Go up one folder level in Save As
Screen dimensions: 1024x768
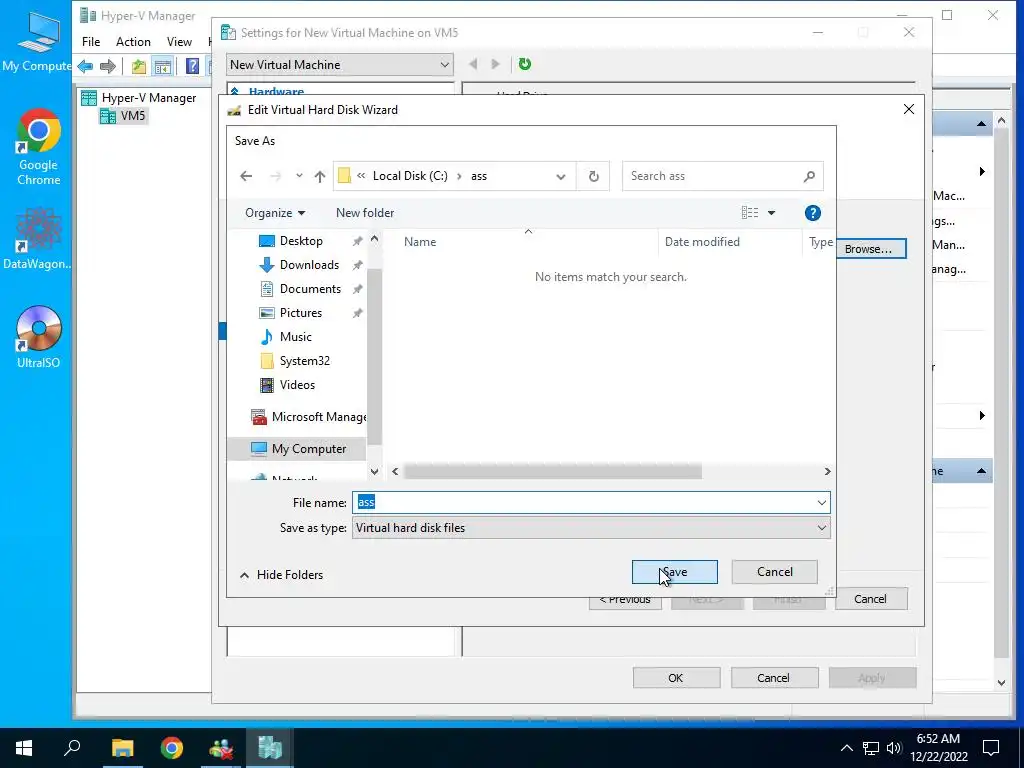click(x=319, y=176)
